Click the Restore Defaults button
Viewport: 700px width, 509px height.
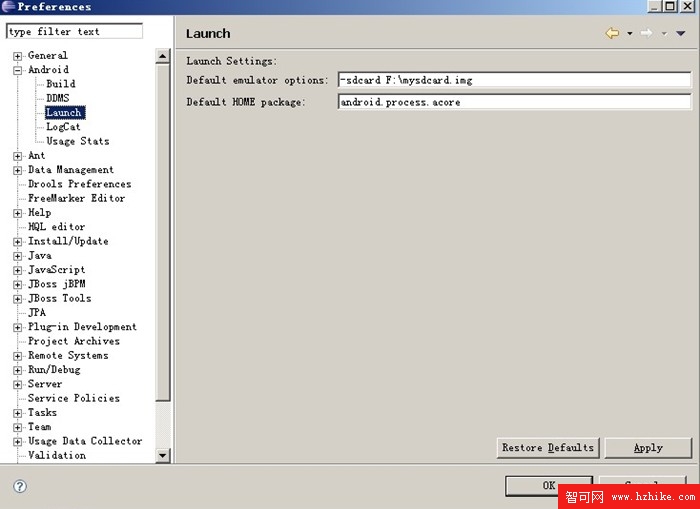coord(548,448)
